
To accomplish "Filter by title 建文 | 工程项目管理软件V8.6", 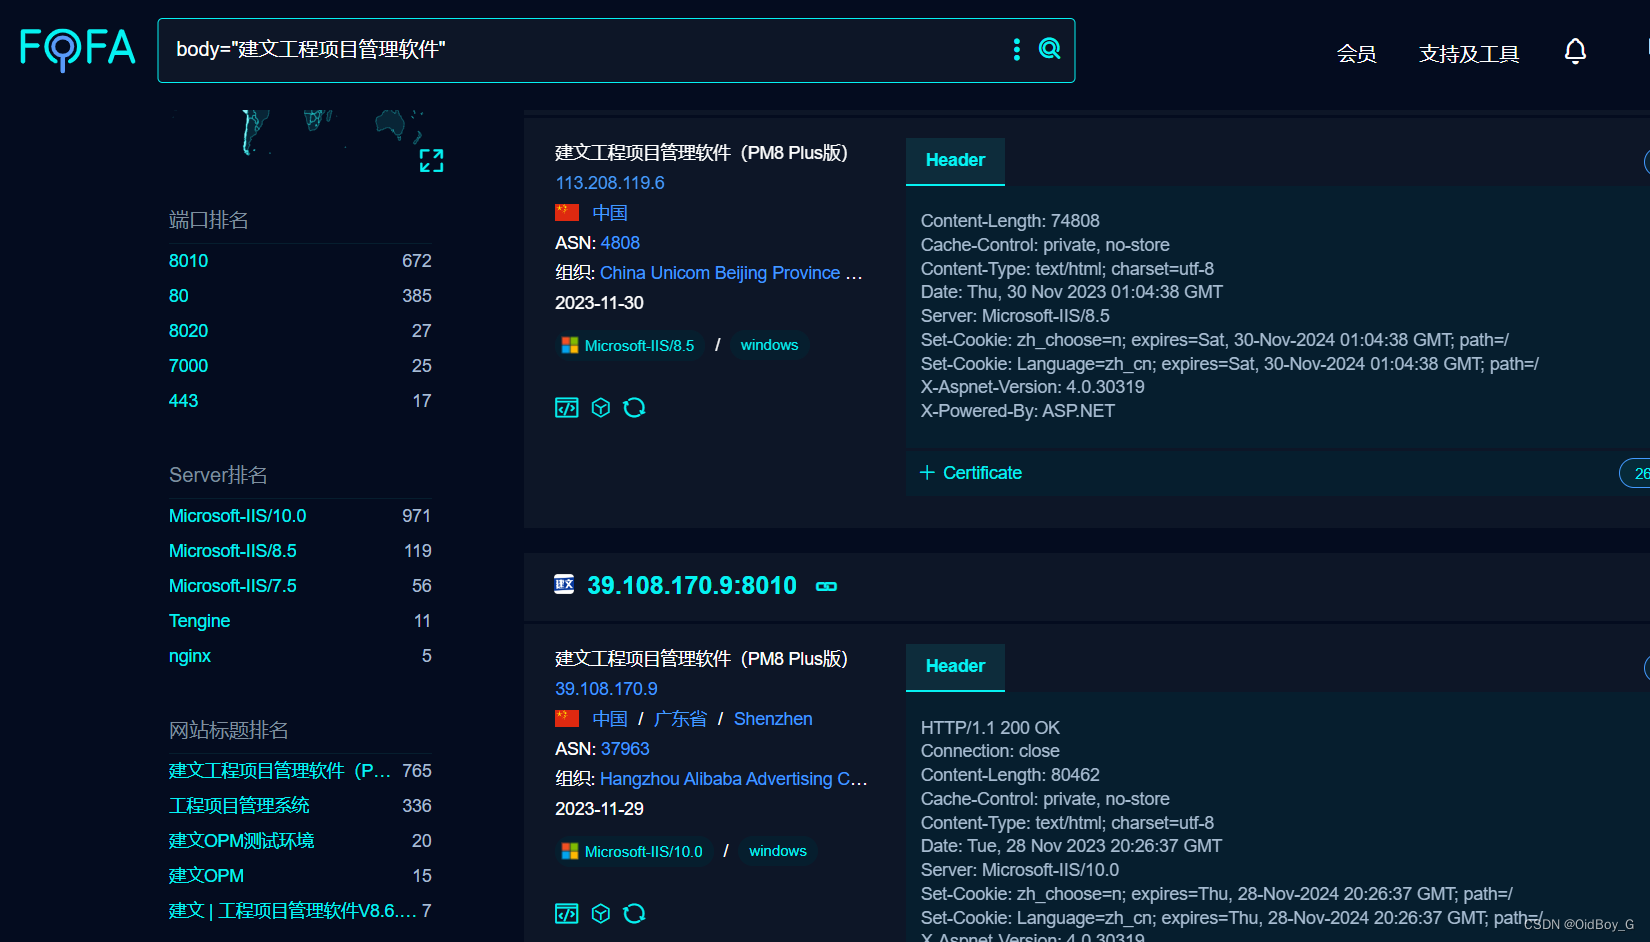I will pos(292,911).
